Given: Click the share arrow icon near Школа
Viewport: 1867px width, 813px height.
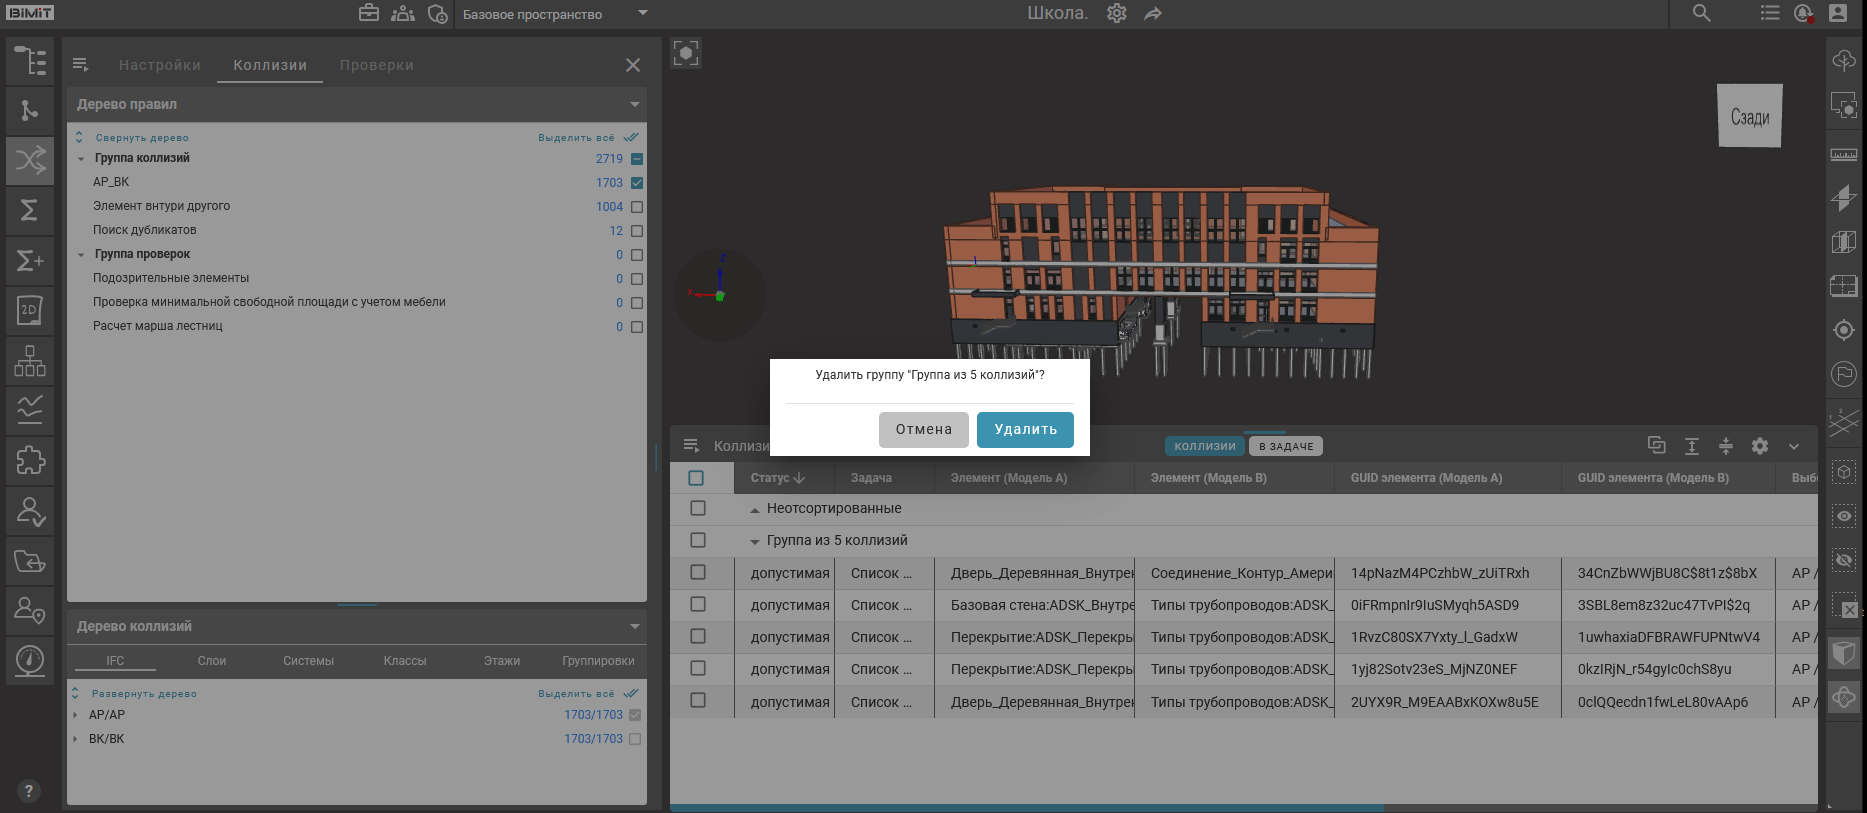Looking at the screenshot, I should click(1153, 13).
